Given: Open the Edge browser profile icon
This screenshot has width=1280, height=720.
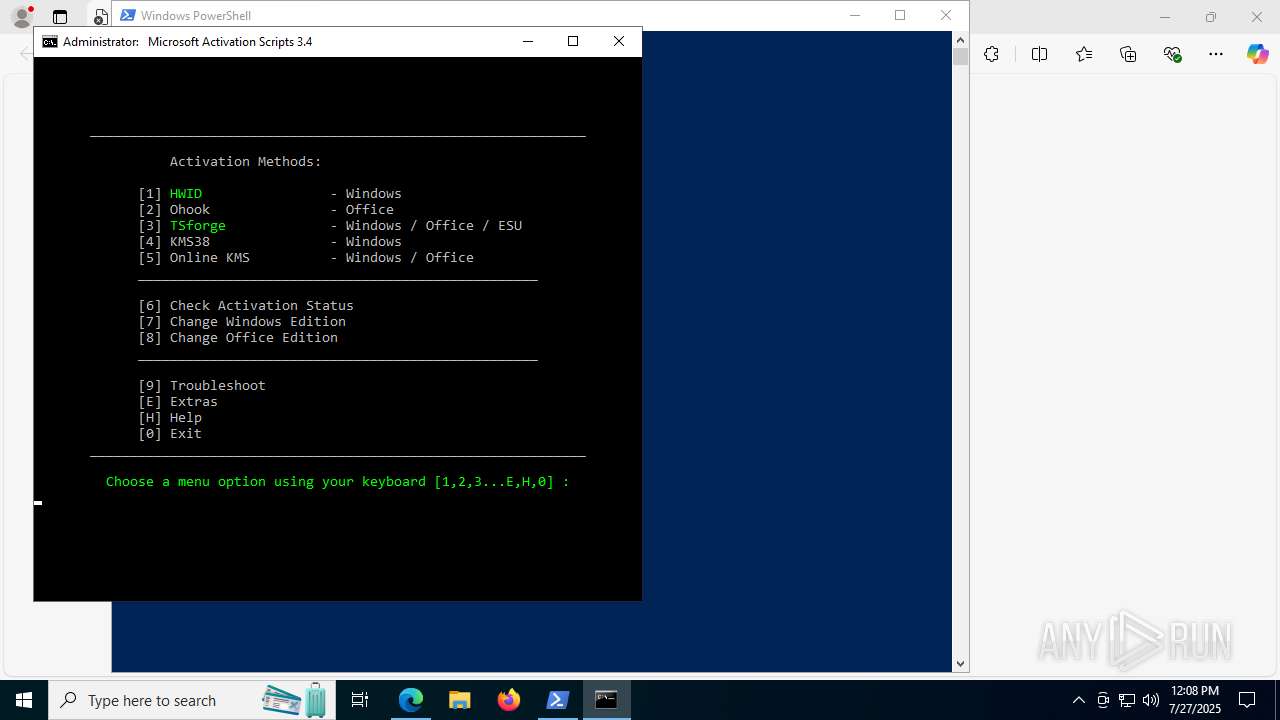Looking at the screenshot, I should tap(21, 16).
